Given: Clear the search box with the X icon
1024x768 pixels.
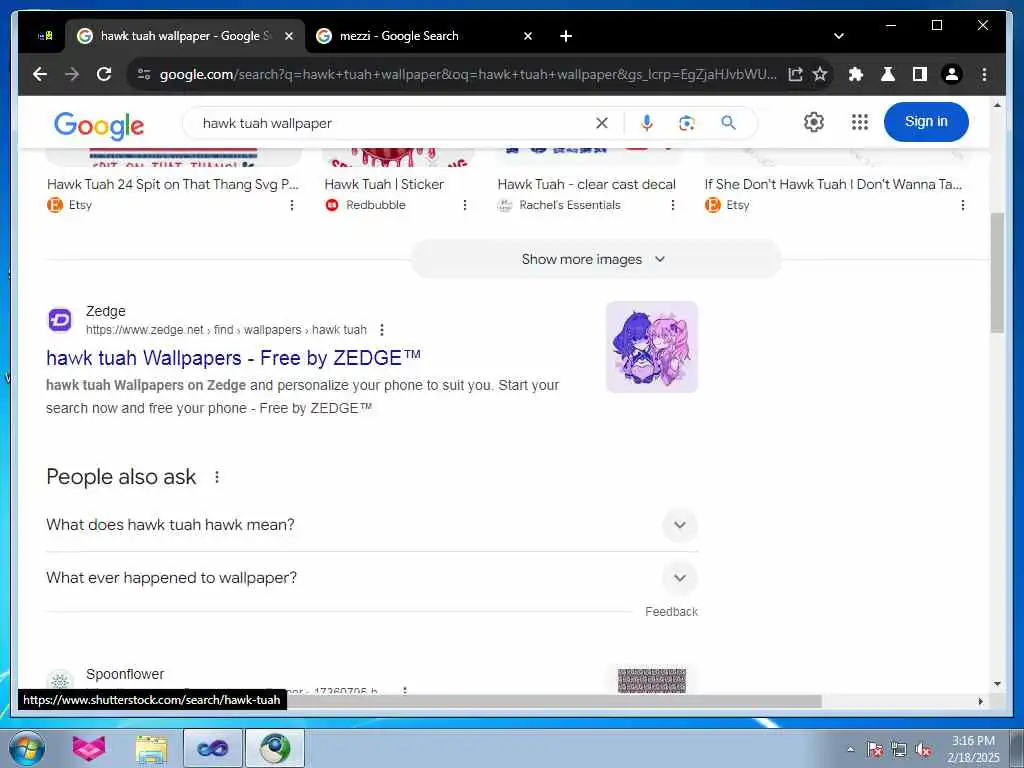Looking at the screenshot, I should (601, 123).
